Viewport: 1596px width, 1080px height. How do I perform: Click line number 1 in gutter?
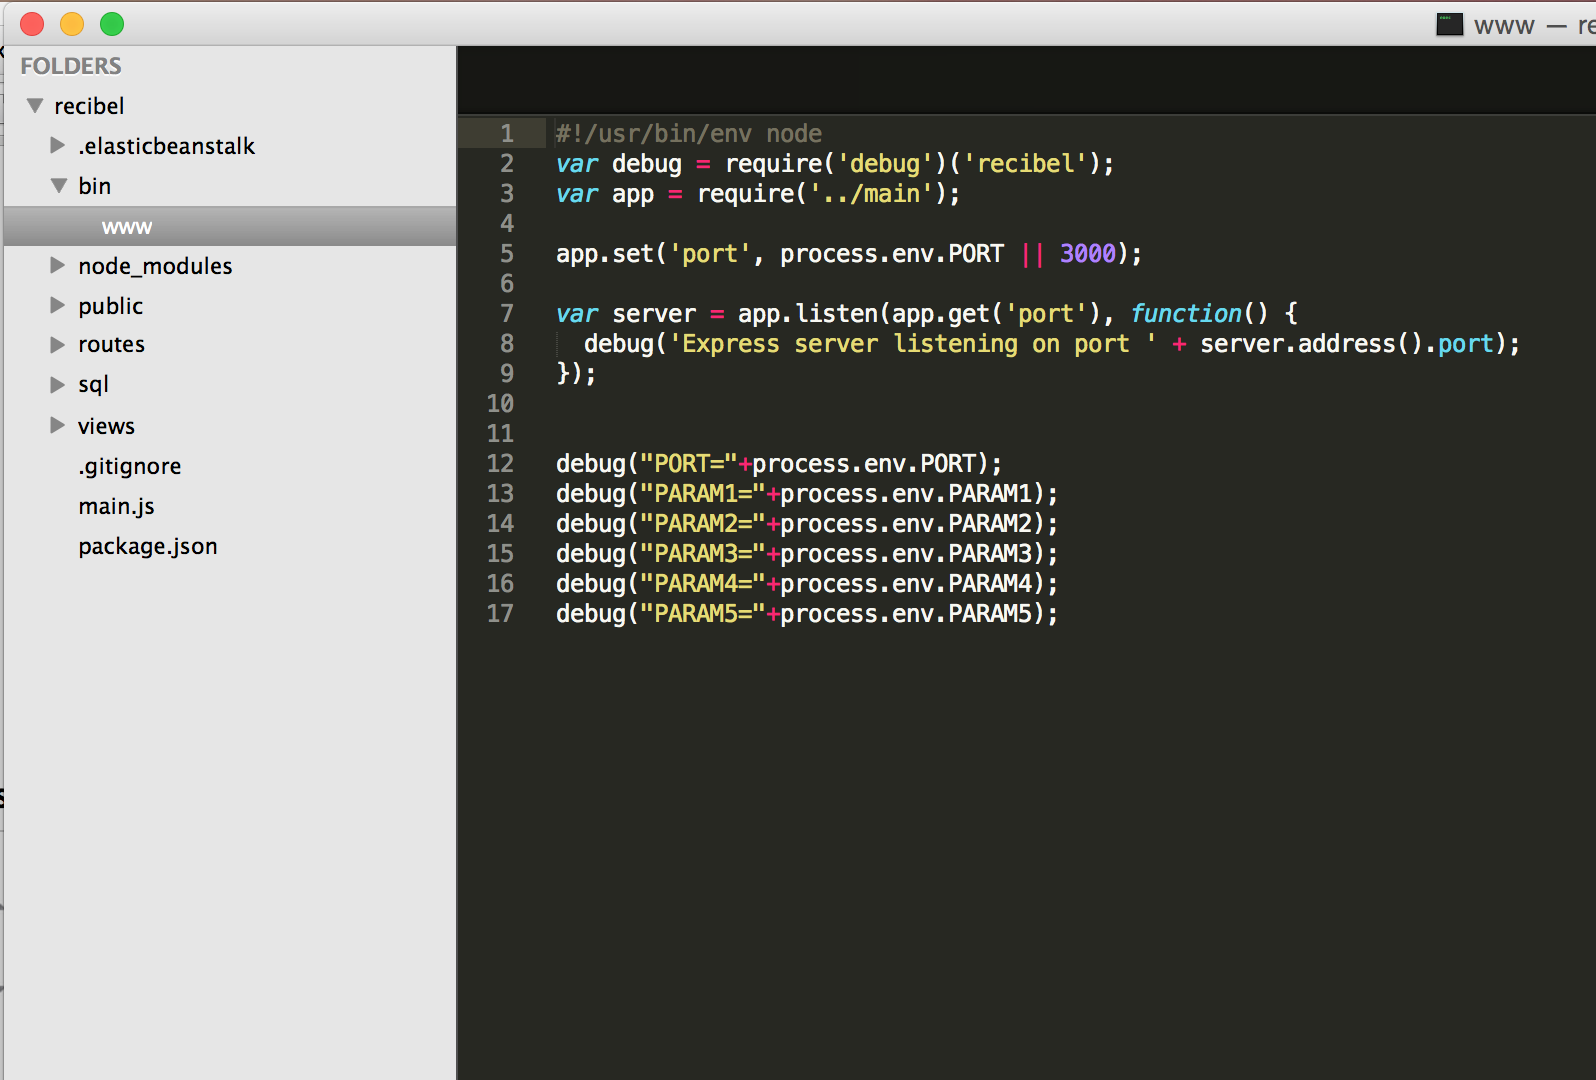pyautogui.click(x=507, y=133)
